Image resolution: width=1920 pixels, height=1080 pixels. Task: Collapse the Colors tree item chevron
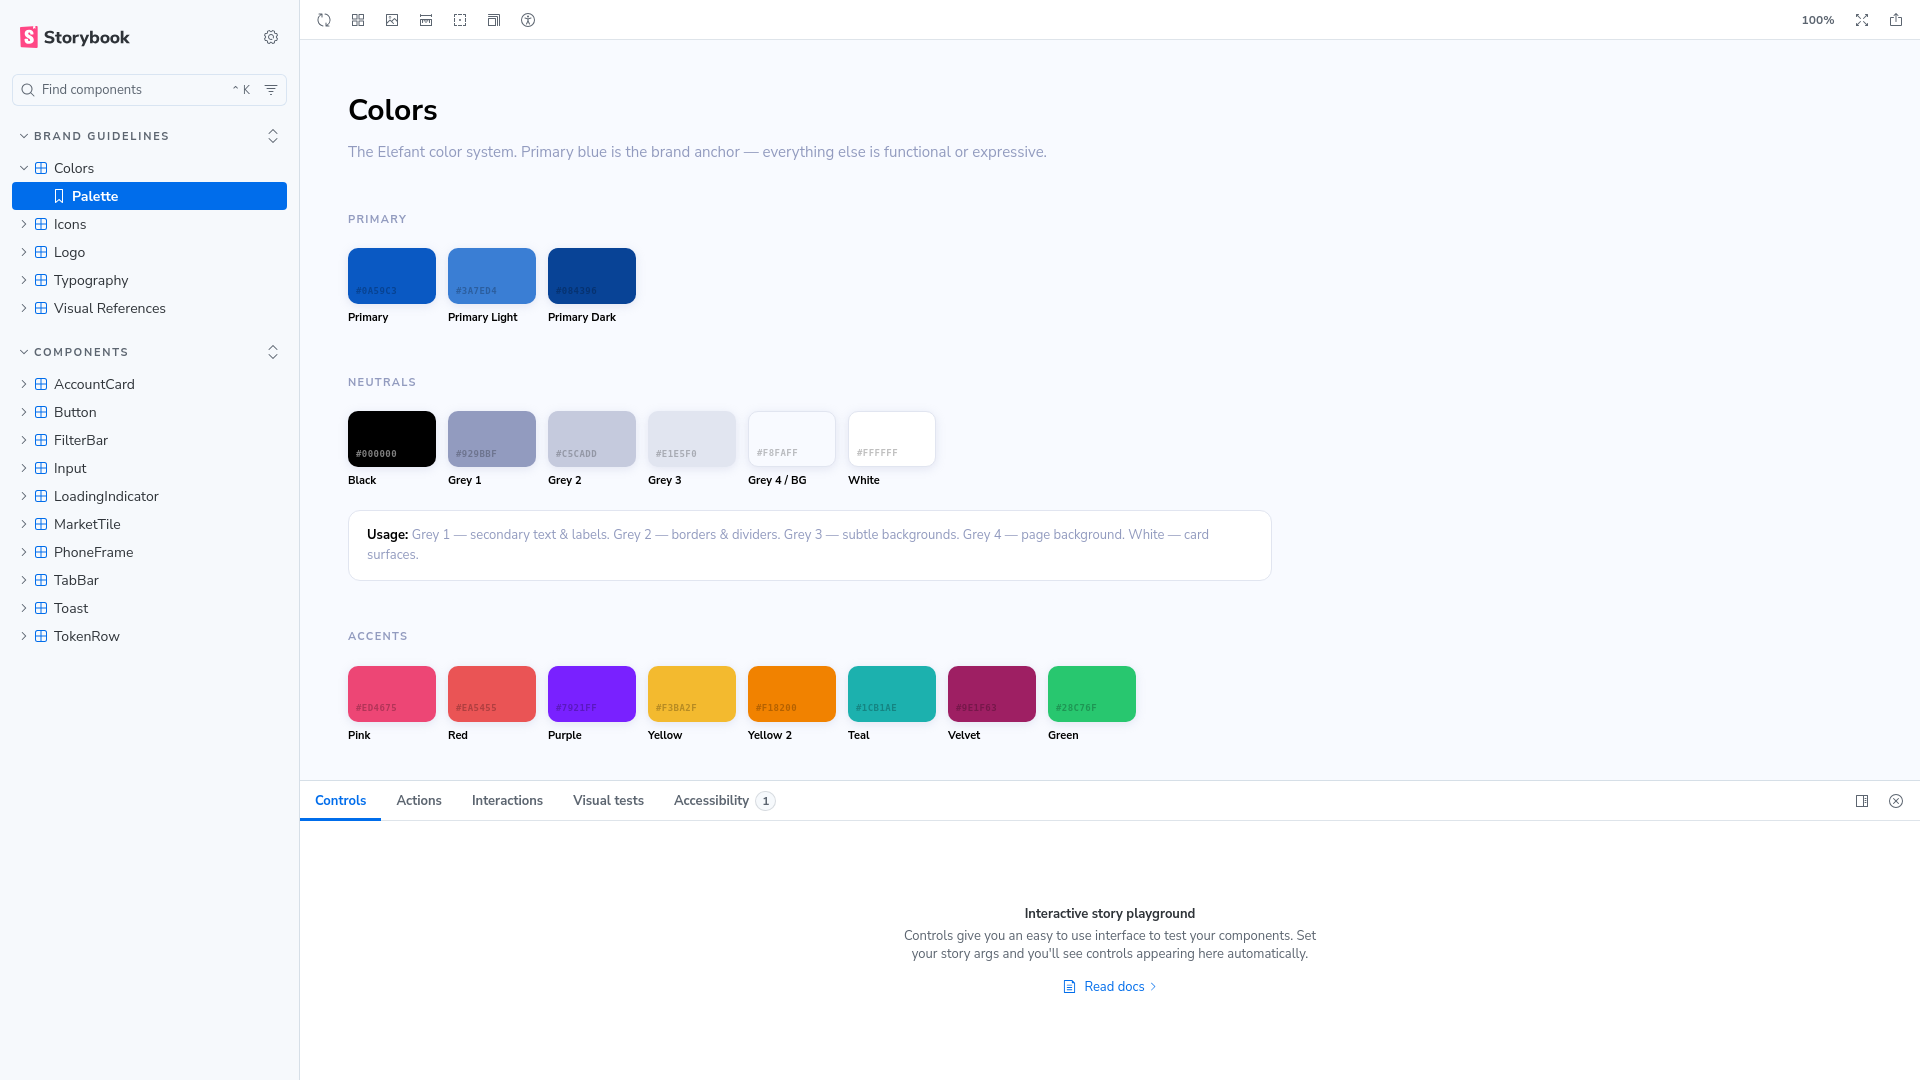coord(24,168)
